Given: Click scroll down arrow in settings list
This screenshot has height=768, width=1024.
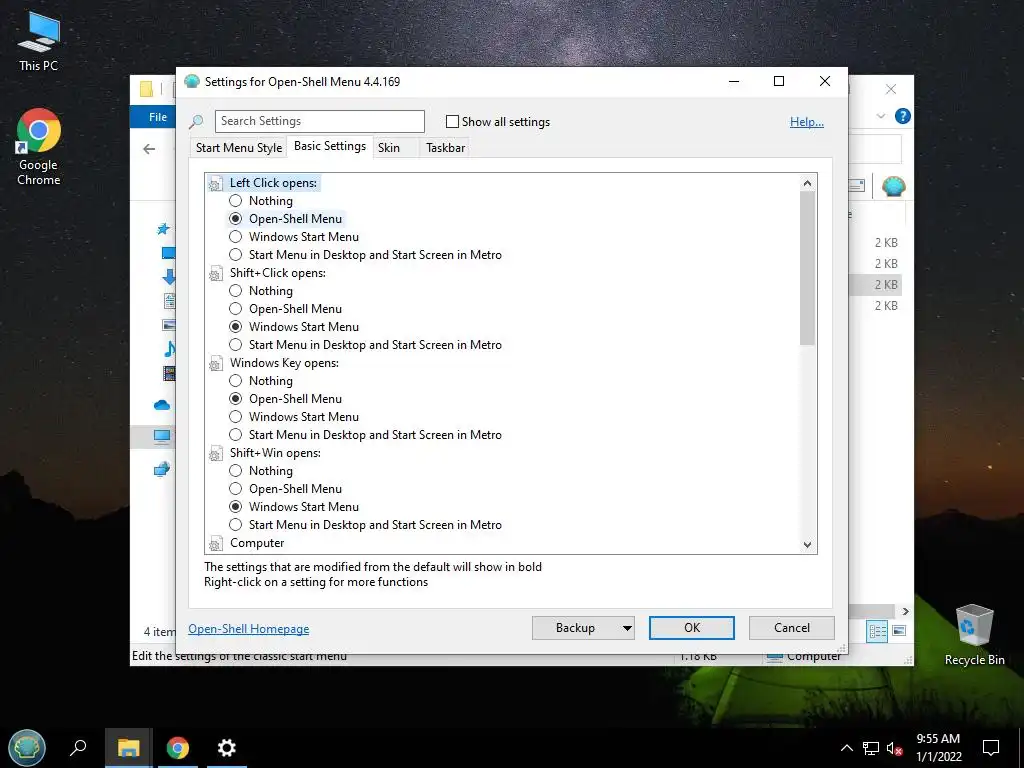Looking at the screenshot, I should [807, 545].
